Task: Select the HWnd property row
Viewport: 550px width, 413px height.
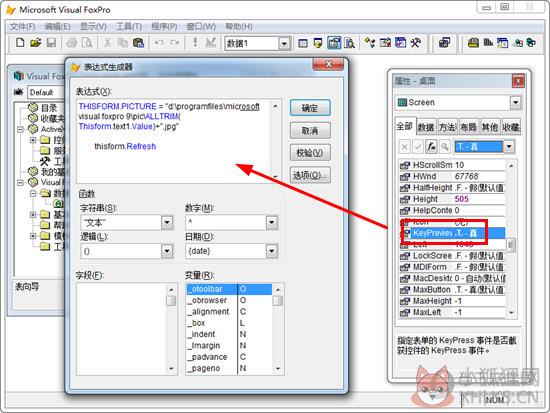Action: point(452,176)
